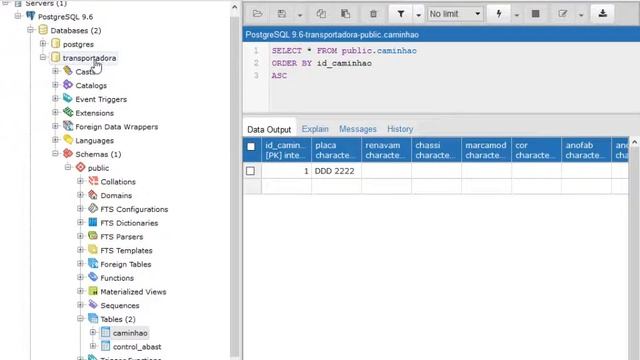
Task: Check the row checkbox for DDD 2222
Action: pos(251,171)
